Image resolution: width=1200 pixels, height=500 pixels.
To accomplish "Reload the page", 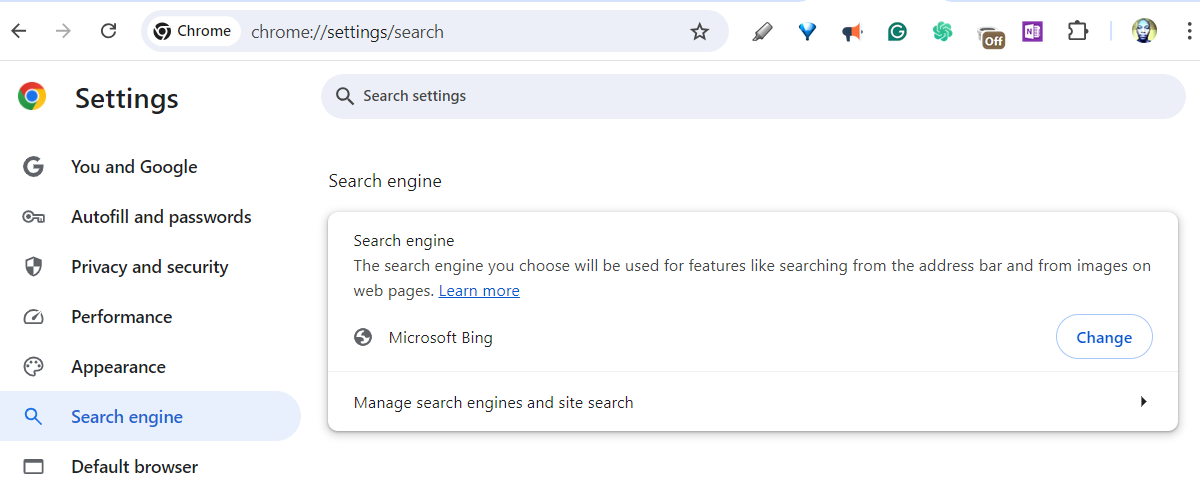I will pos(109,32).
